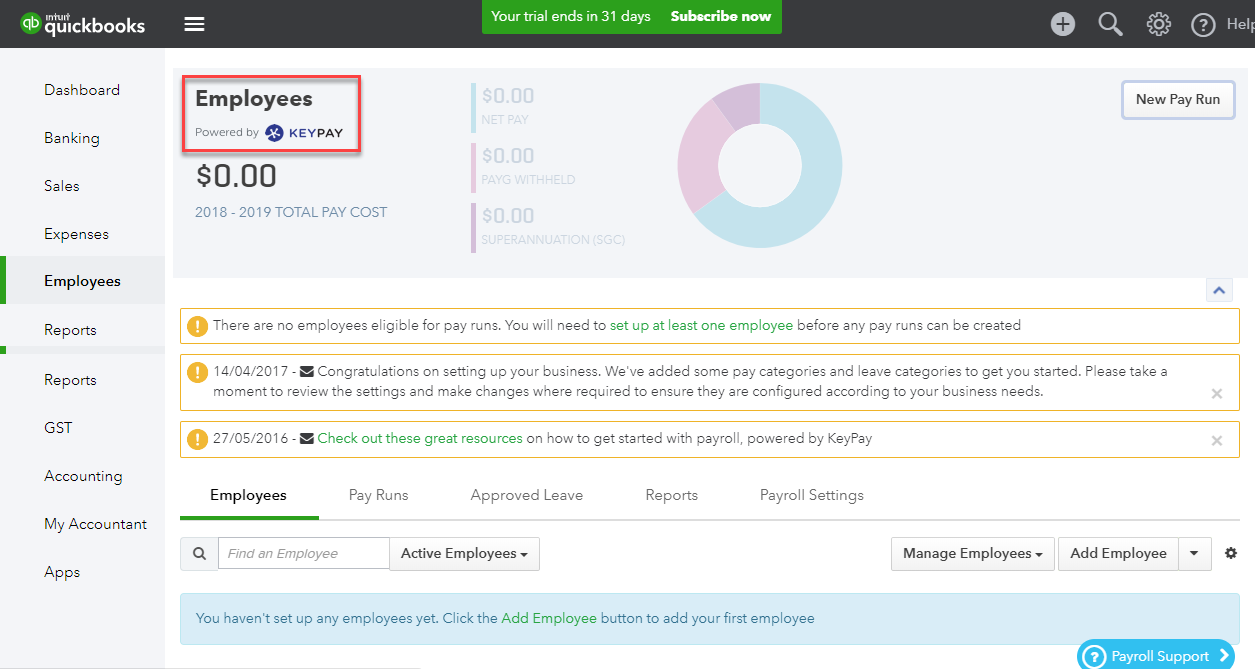Click Add Employee link in the blue notice
The image size is (1255, 669).
[549, 618]
